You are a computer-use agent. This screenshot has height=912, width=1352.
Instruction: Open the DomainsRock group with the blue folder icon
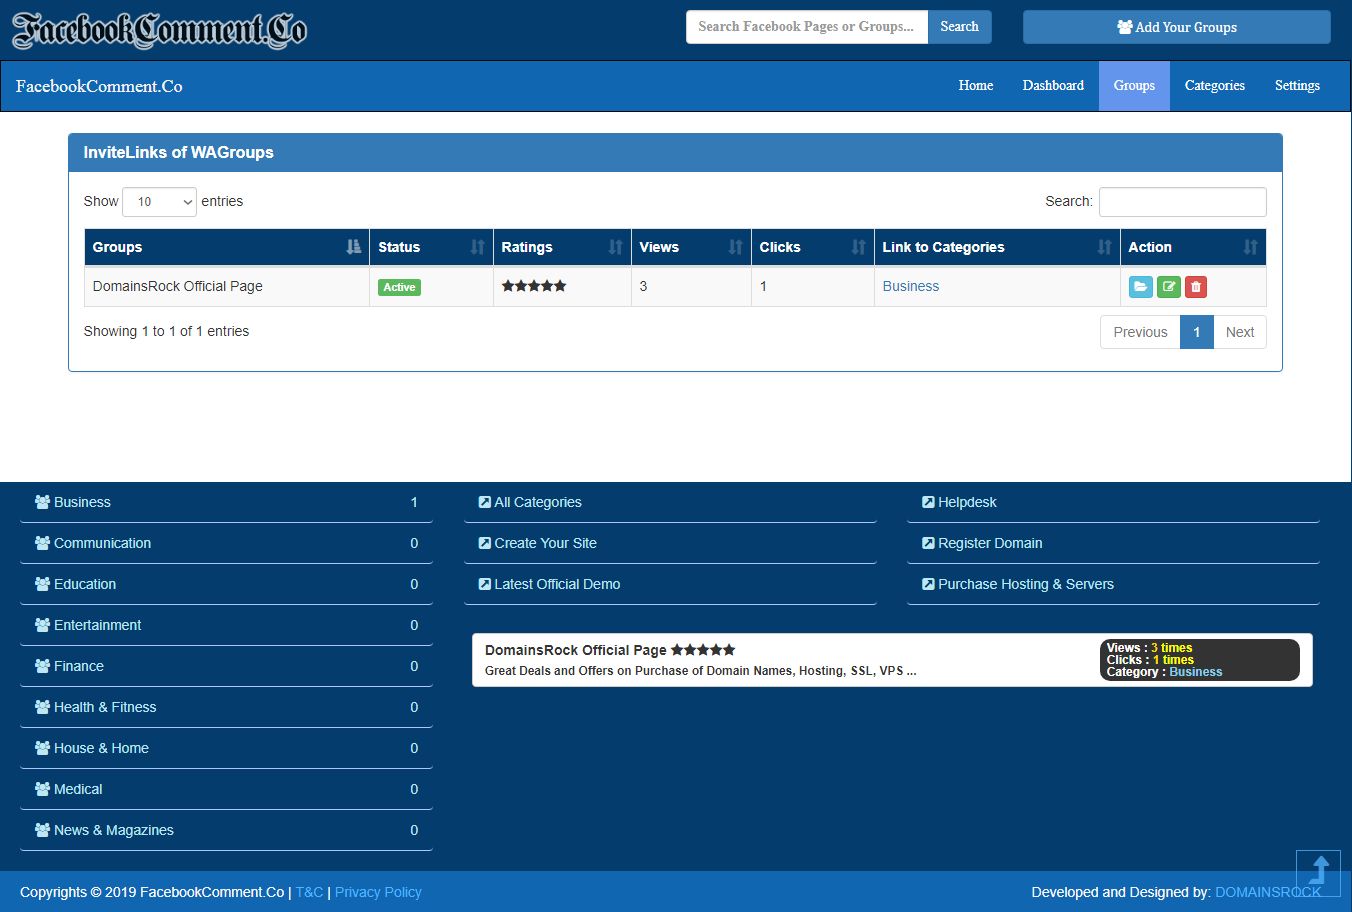[1140, 287]
